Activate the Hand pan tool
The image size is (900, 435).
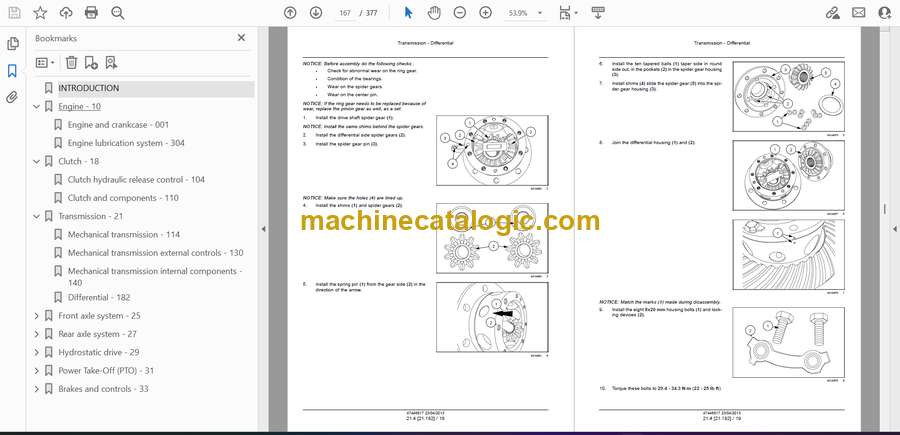click(435, 13)
